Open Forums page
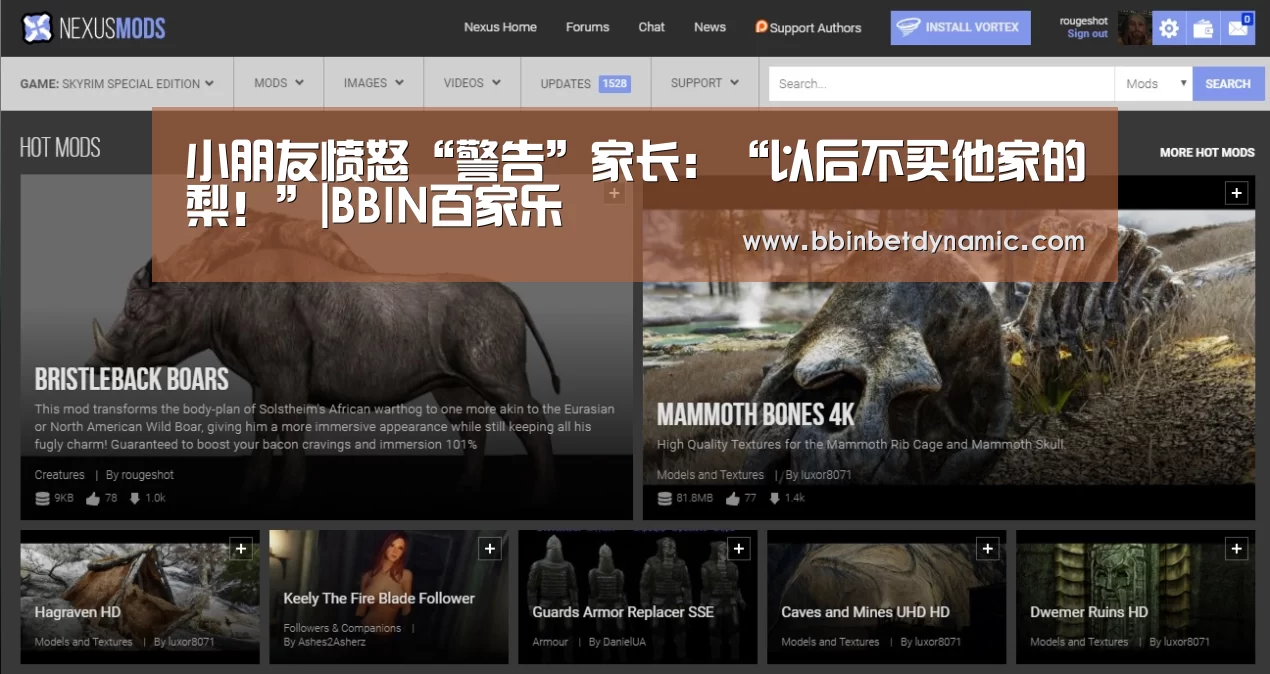1270x674 pixels. pos(587,27)
